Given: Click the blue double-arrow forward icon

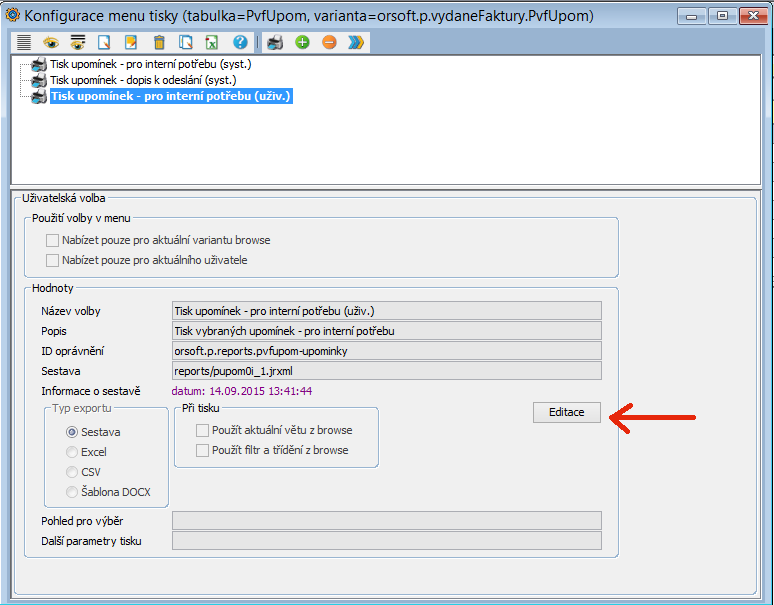Looking at the screenshot, I should (x=356, y=42).
